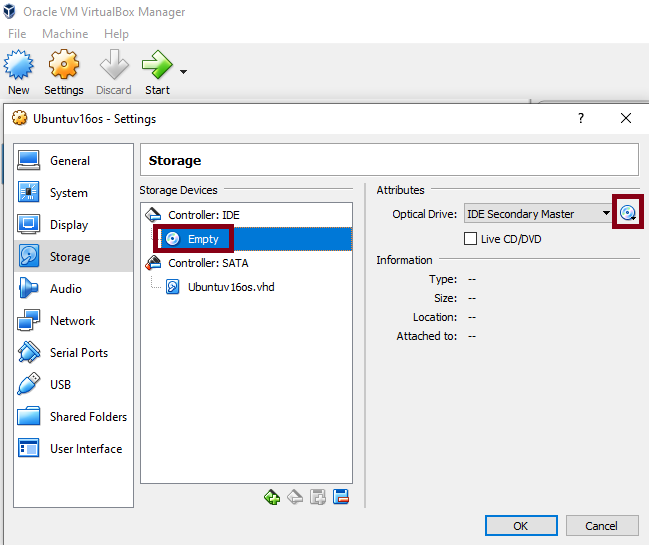Click the Type: information label

point(443,279)
